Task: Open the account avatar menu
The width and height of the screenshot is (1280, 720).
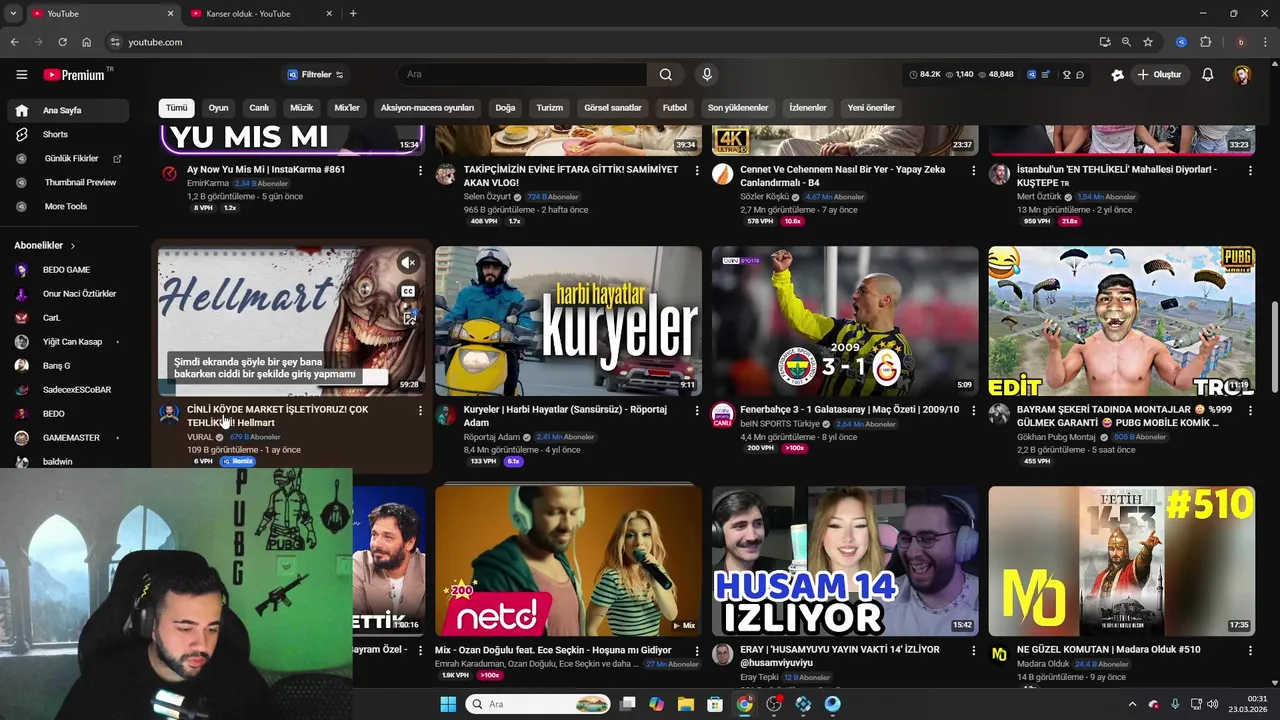Action: 1242,74
